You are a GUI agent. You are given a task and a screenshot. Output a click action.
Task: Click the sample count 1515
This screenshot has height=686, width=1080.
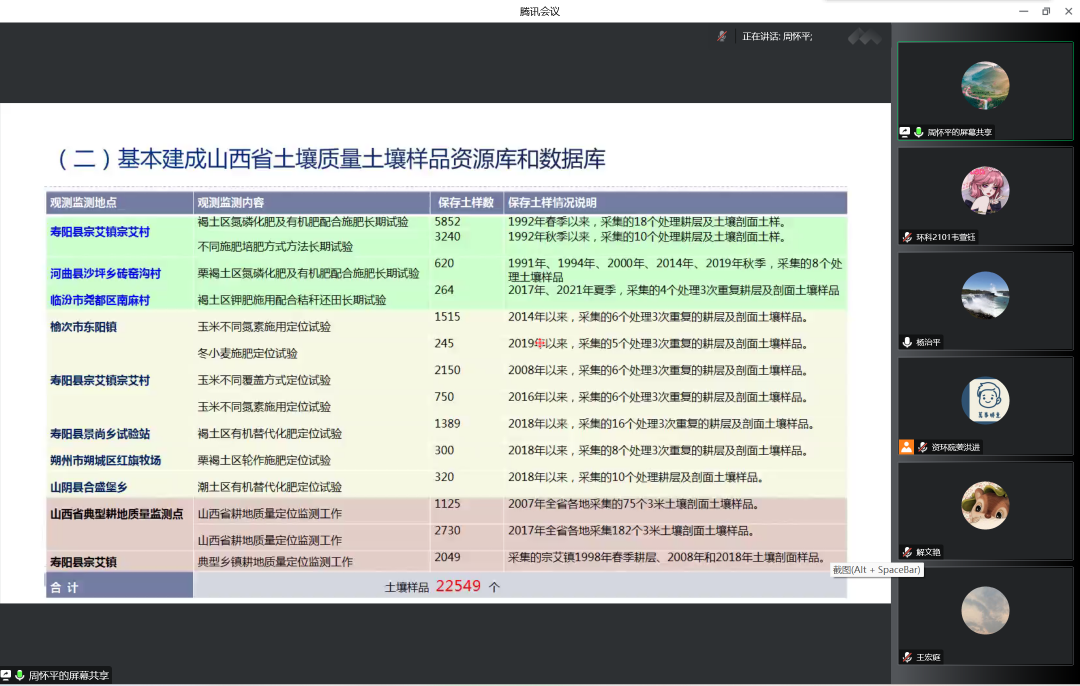point(447,317)
